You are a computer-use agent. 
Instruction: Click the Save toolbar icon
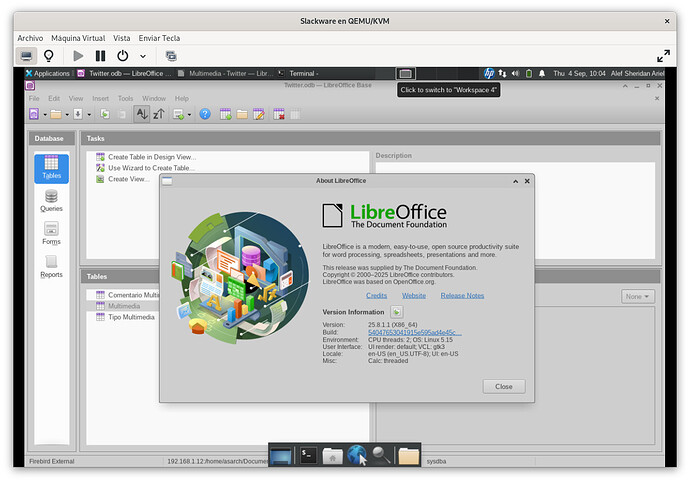pos(78,114)
